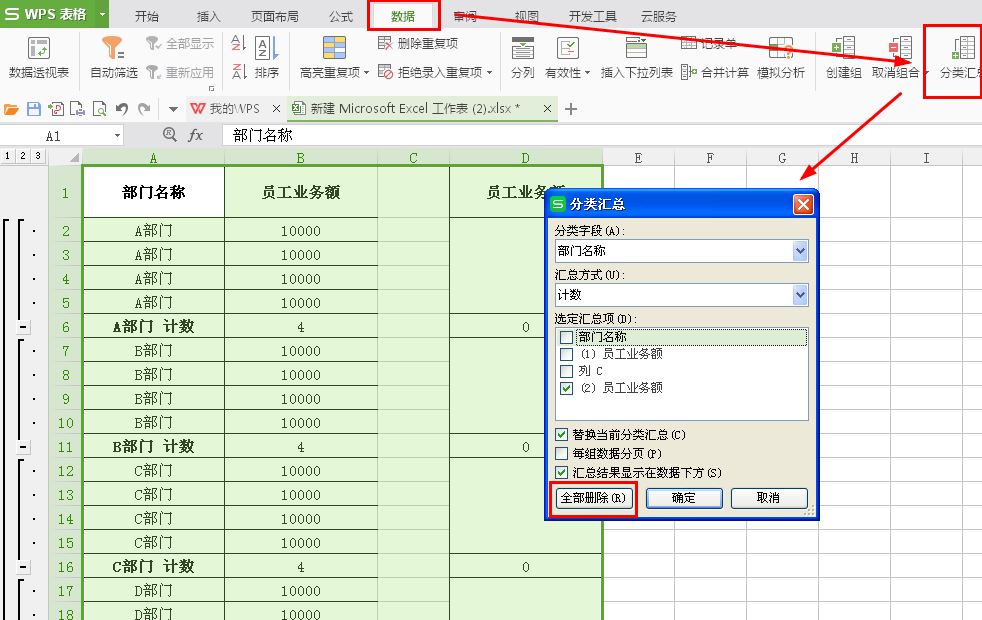The width and height of the screenshot is (982, 620).
Task: Click the 全部显示 show all icon
Action: pos(154,43)
